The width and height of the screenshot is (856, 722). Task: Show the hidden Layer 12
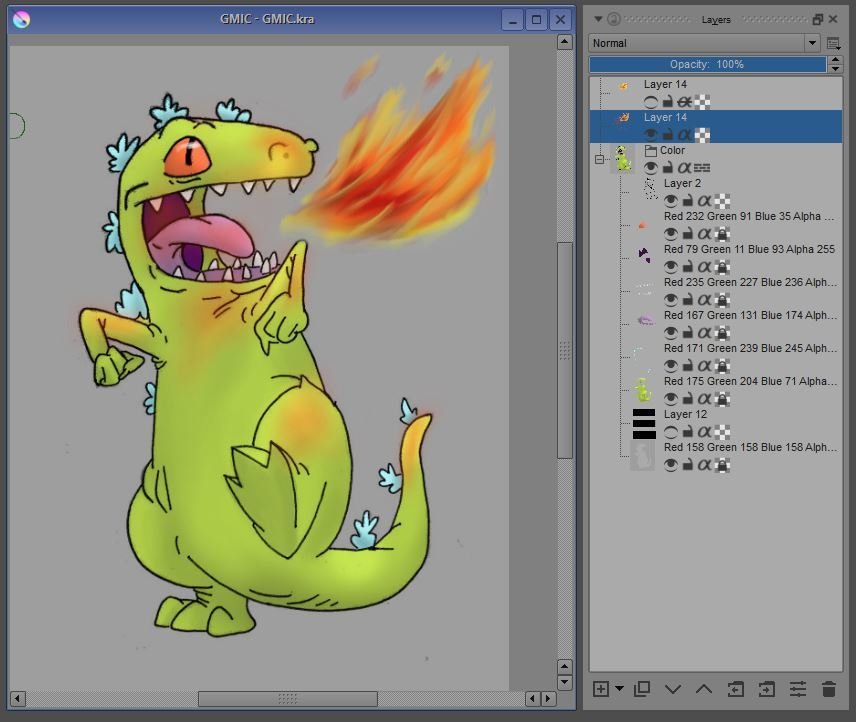670,432
